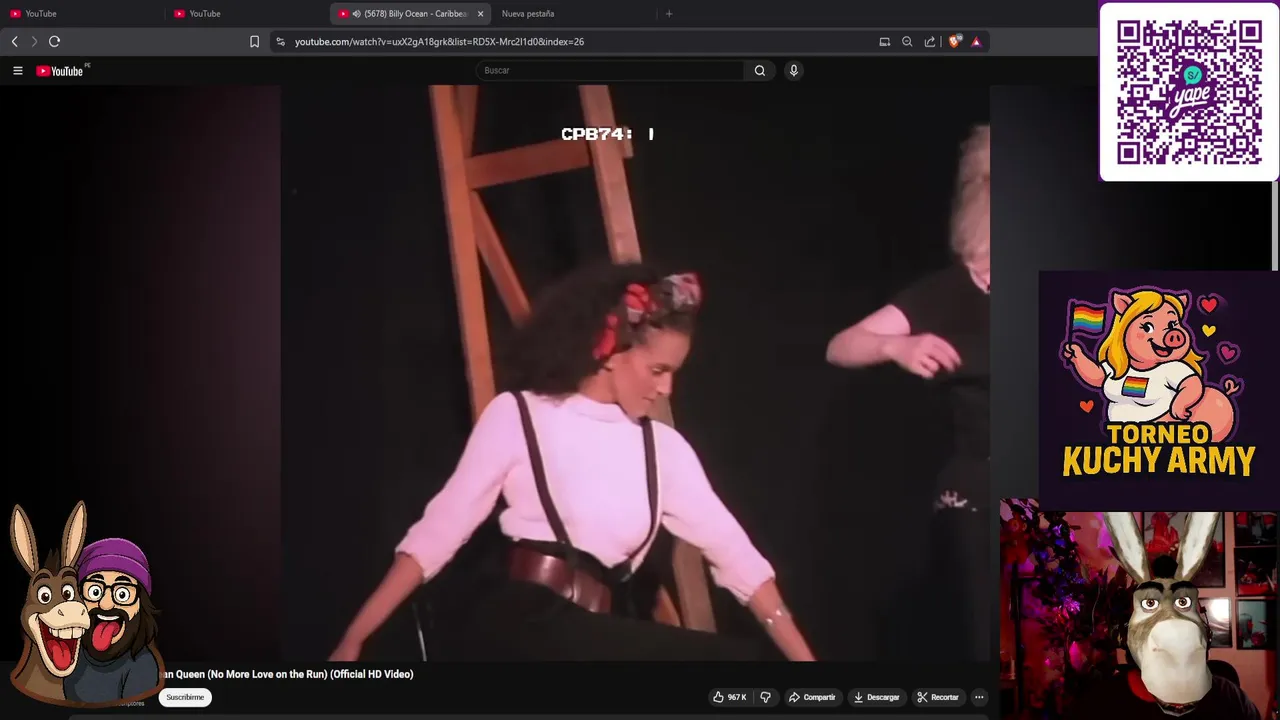Image resolution: width=1280 pixels, height=720 pixels.
Task: Switch to the second YouTube tab
Action: click(x=246, y=13)
